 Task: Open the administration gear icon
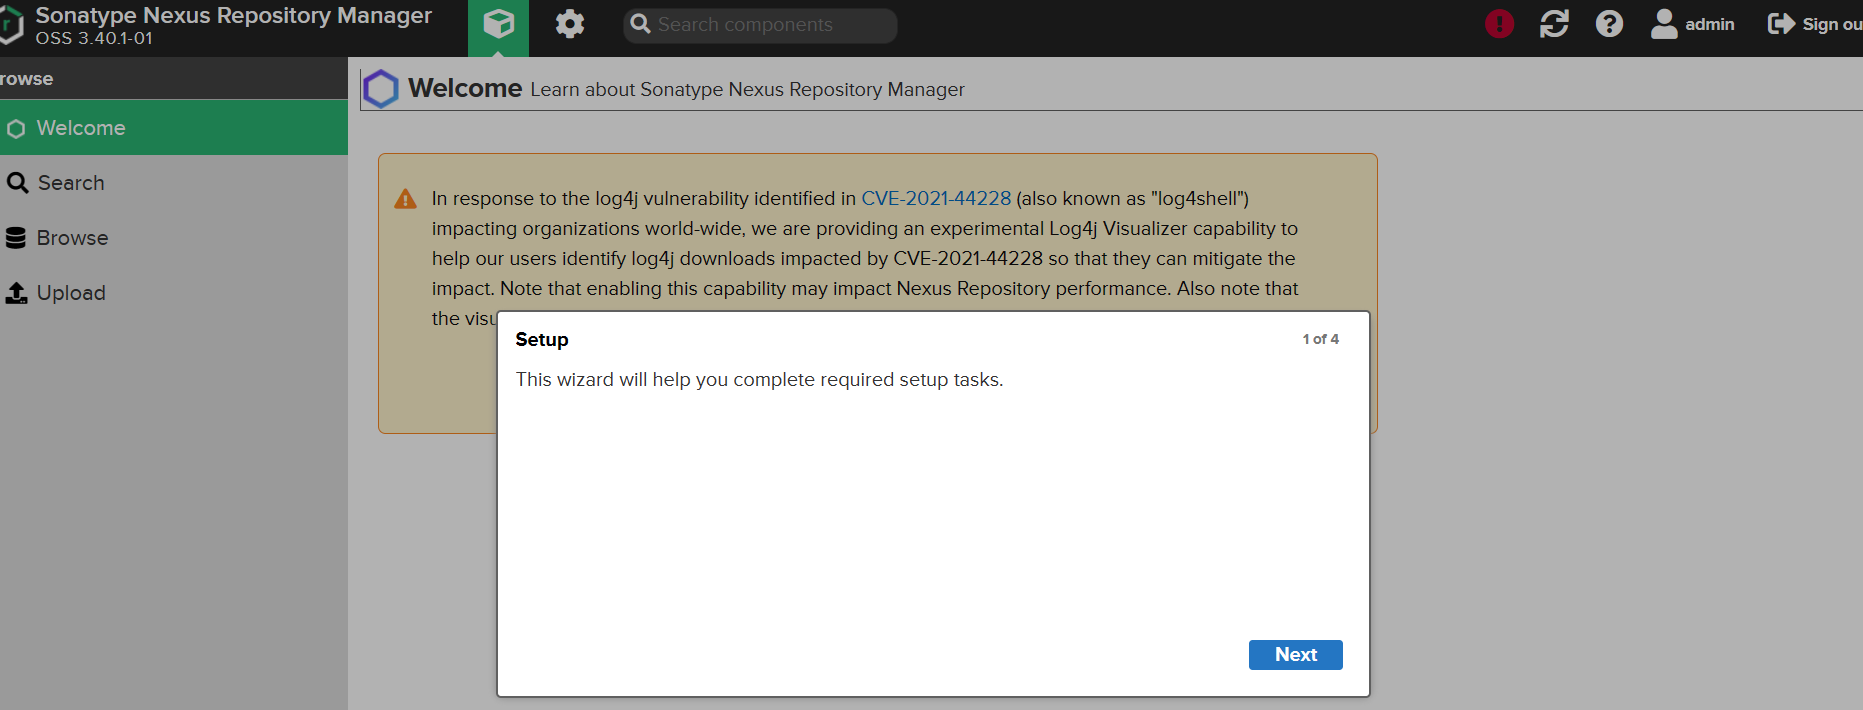(570, 24)
